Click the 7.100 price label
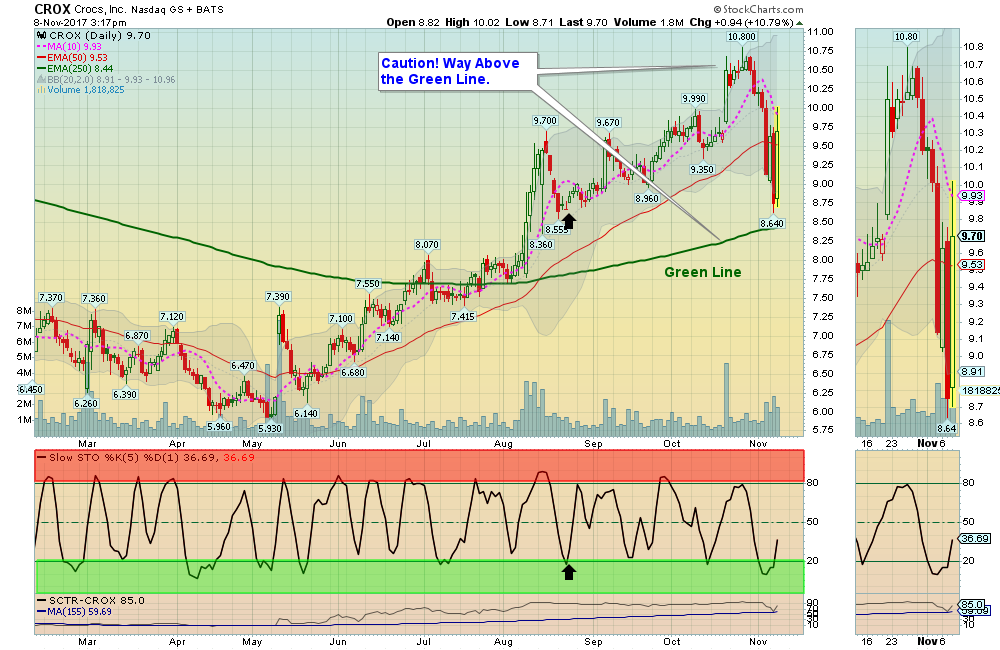The height and width of the screenshot is (650, 1000). pos(341,319)
